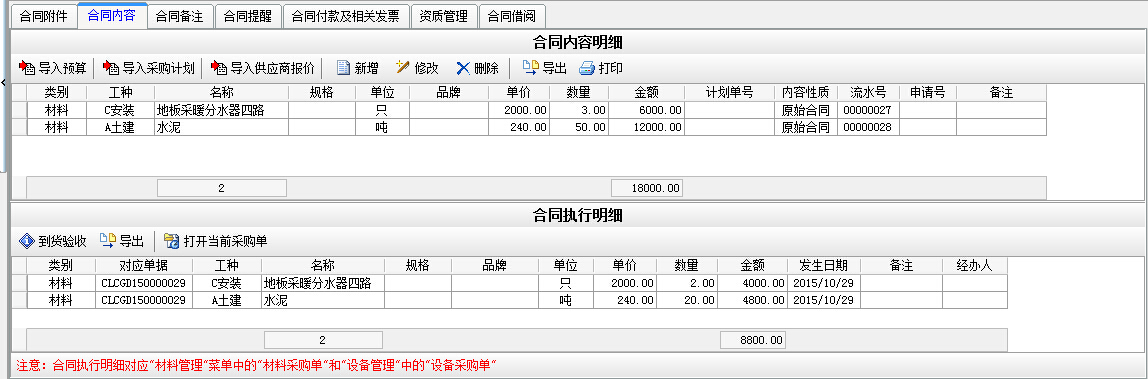Click the 金额 column header
The image size is (1148, 379).
[x=647, y=93]
